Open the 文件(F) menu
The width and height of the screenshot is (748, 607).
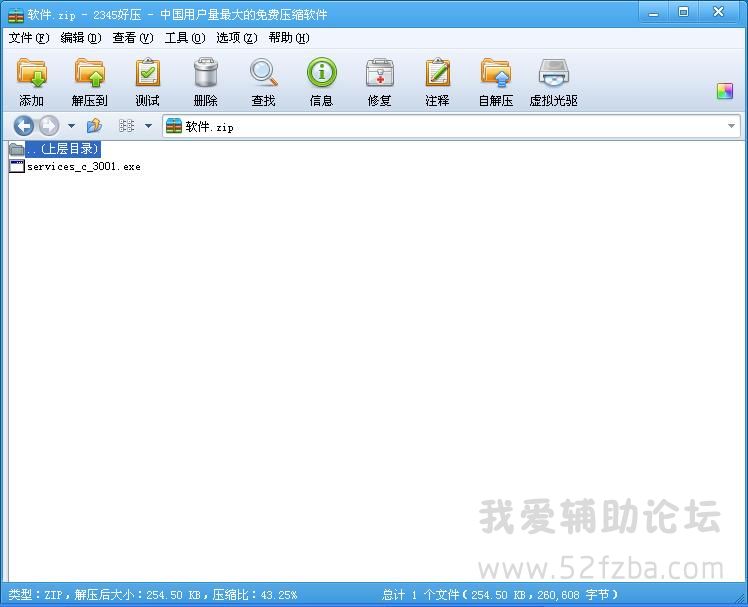[29, 38]
